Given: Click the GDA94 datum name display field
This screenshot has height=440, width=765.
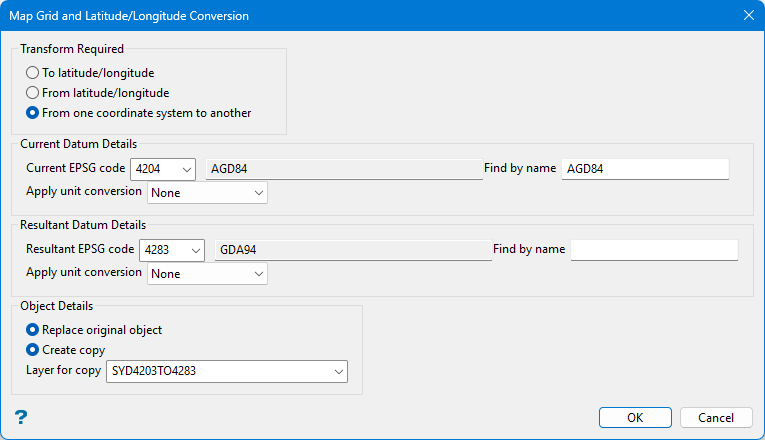Looking at the screenshot, I should click(x=352, y=250).
